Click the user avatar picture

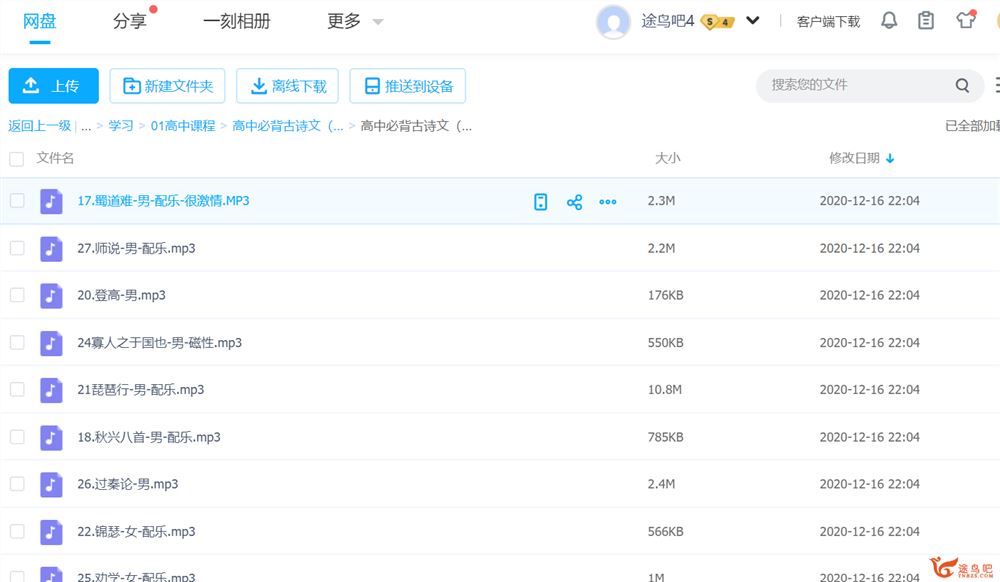point(613,22)
